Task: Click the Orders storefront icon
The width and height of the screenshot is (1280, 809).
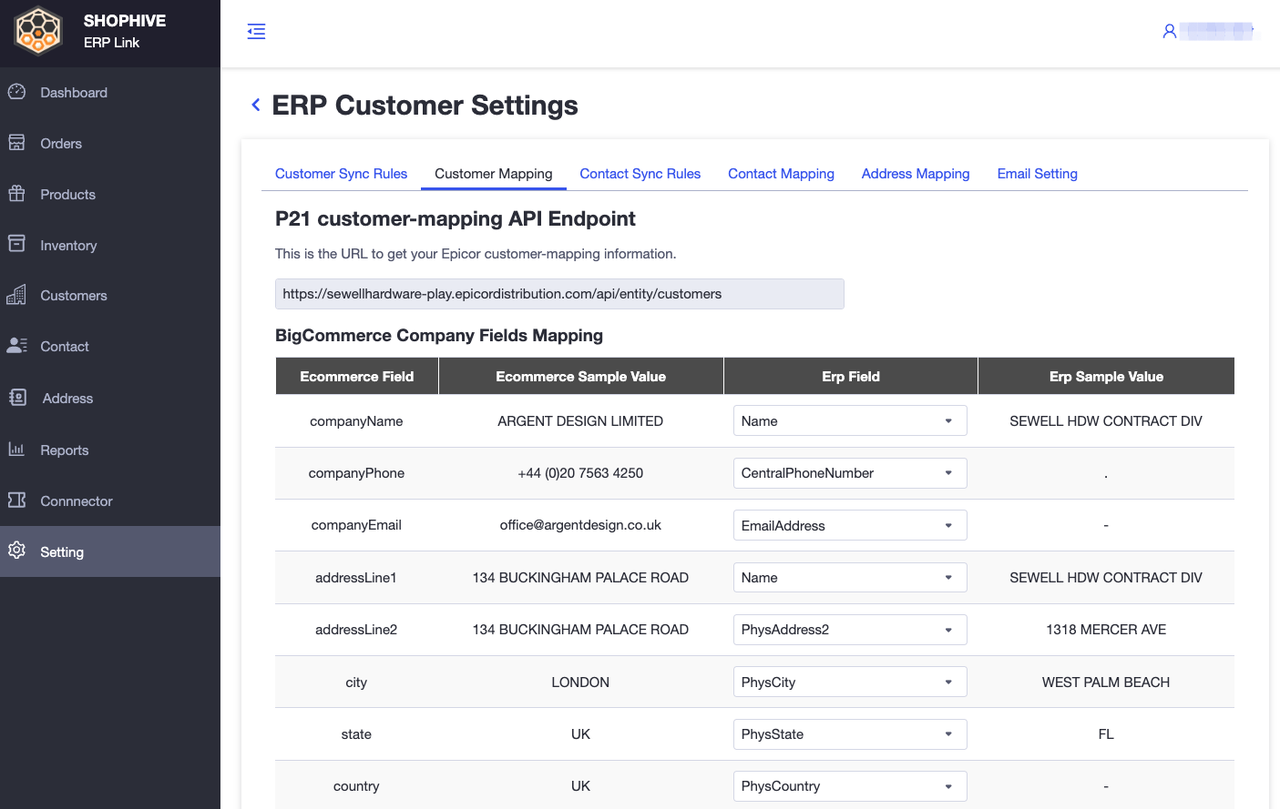Action: coord(16,143)
